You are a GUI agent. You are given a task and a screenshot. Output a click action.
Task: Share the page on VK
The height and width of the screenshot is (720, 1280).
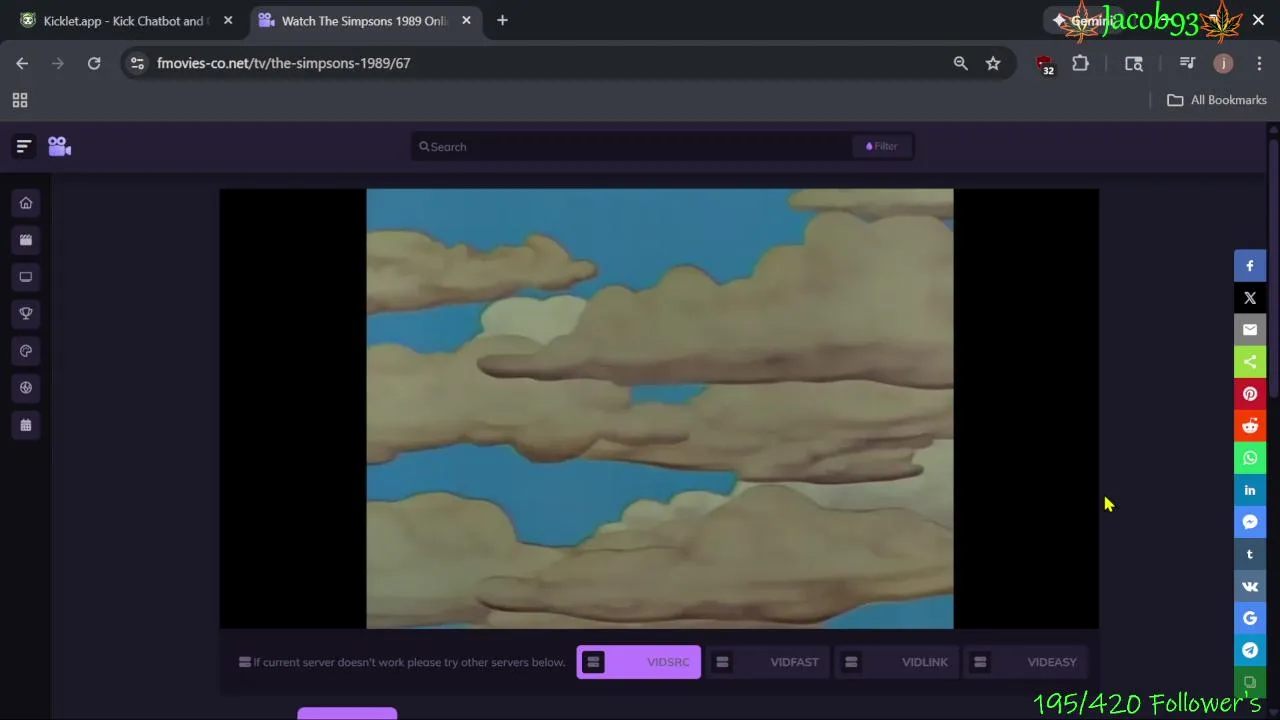pyautogui.click(x=1250, y=586)
